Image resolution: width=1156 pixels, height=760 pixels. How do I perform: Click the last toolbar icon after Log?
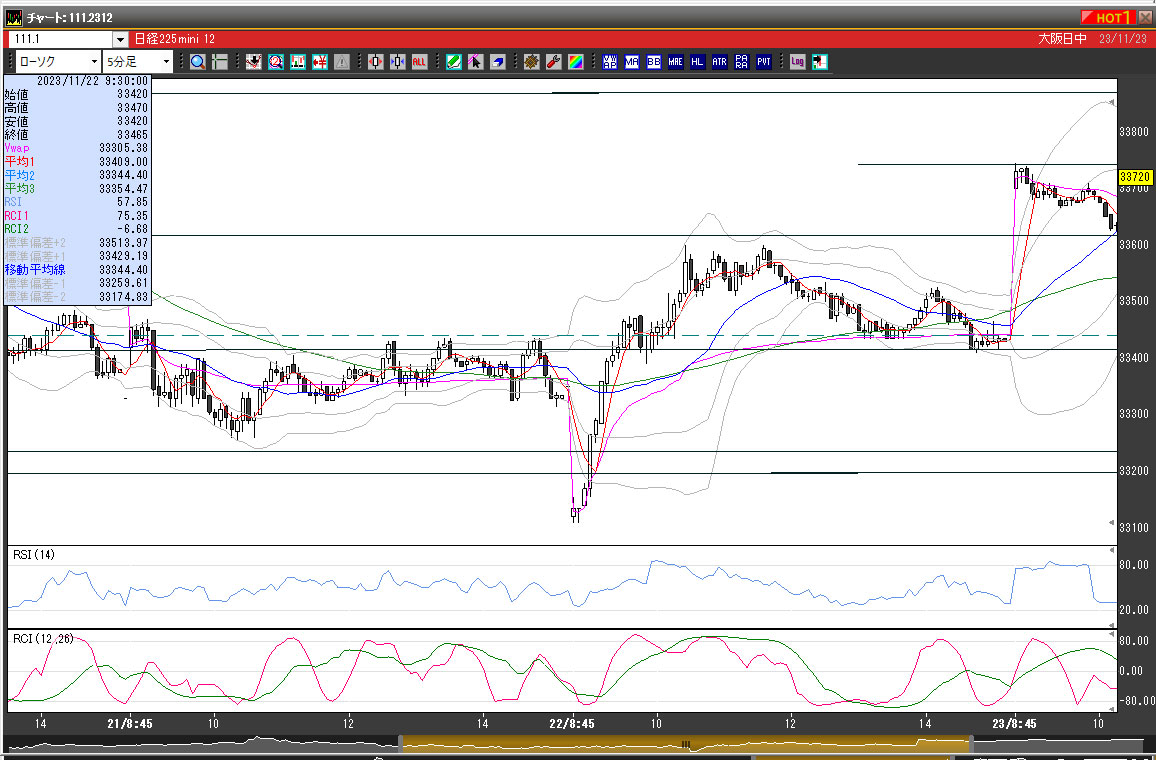coord(820,63)
